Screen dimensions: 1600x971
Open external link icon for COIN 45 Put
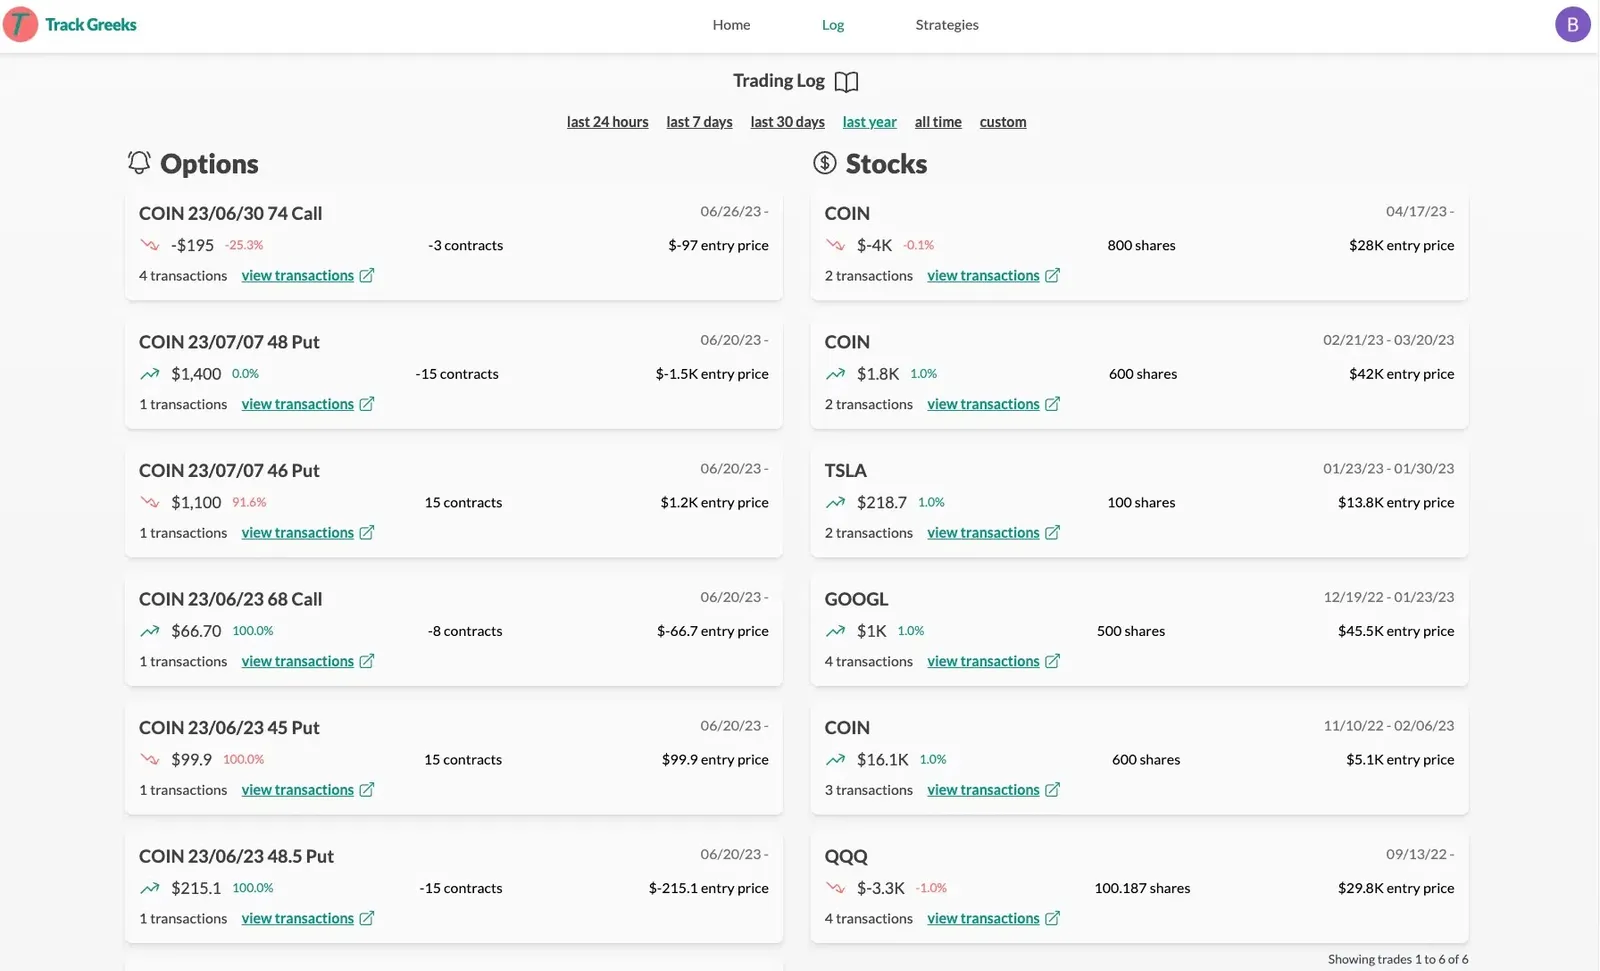[x=367, y=790]
